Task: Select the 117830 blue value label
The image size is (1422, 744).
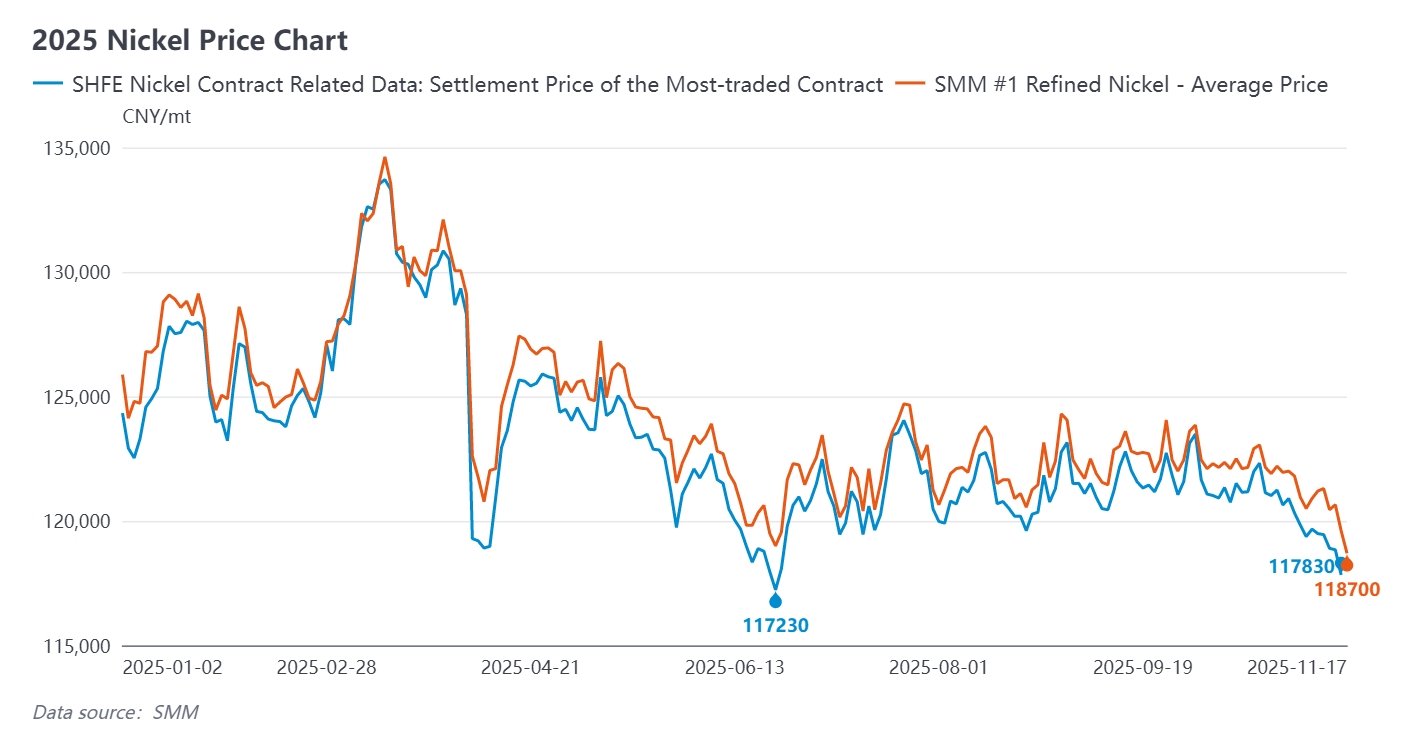Action: (1302, 567)
